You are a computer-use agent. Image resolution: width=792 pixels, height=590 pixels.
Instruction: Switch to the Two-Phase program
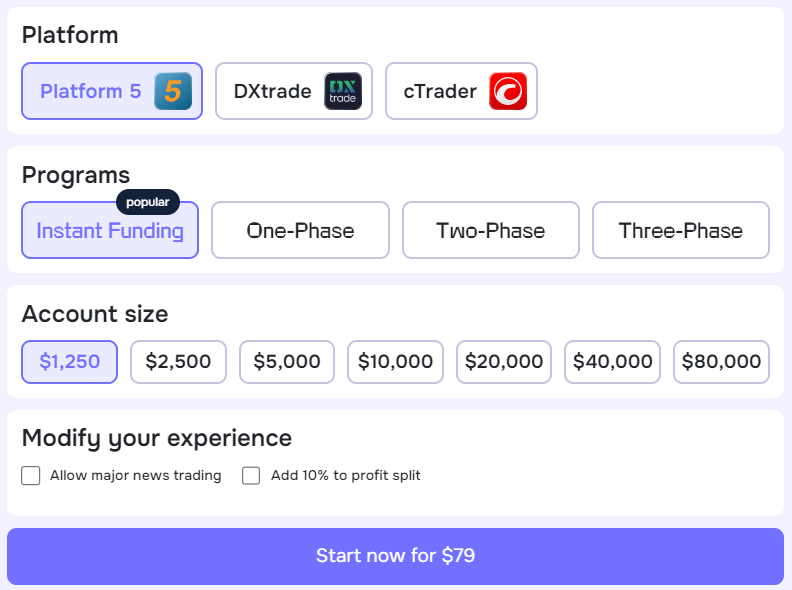pyautogui.click(x=490, y=231)
